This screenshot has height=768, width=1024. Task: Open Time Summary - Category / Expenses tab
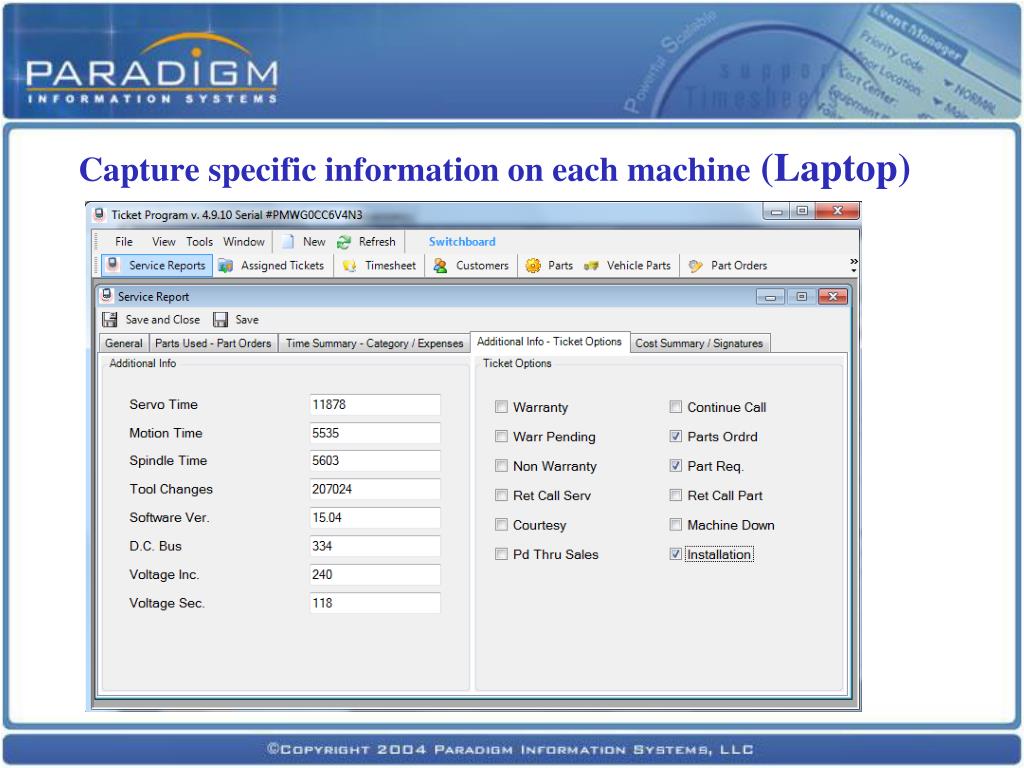point(374,344)
